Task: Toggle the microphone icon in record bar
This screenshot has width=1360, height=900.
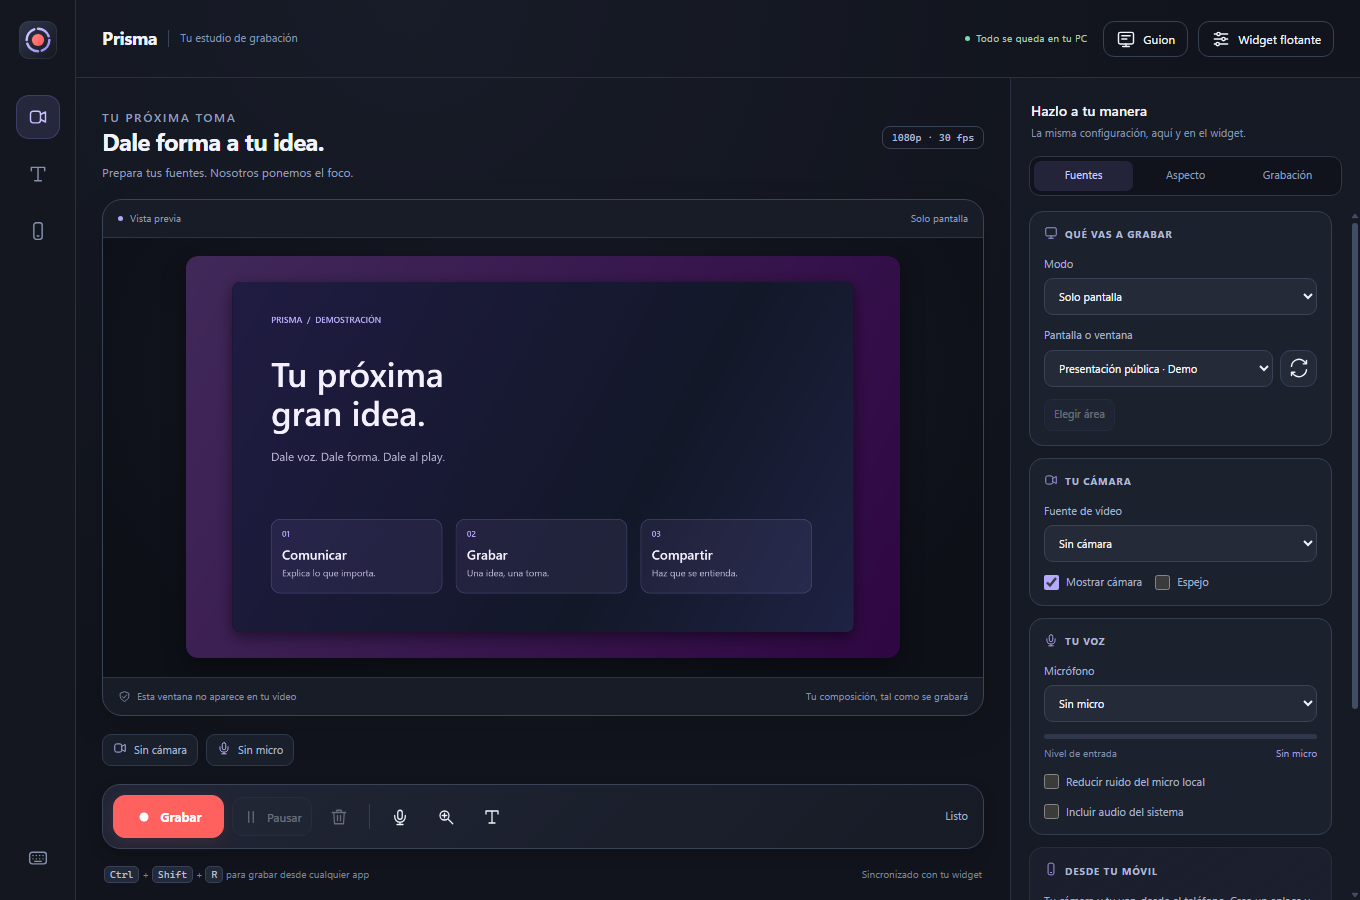Action: [400, 817]
